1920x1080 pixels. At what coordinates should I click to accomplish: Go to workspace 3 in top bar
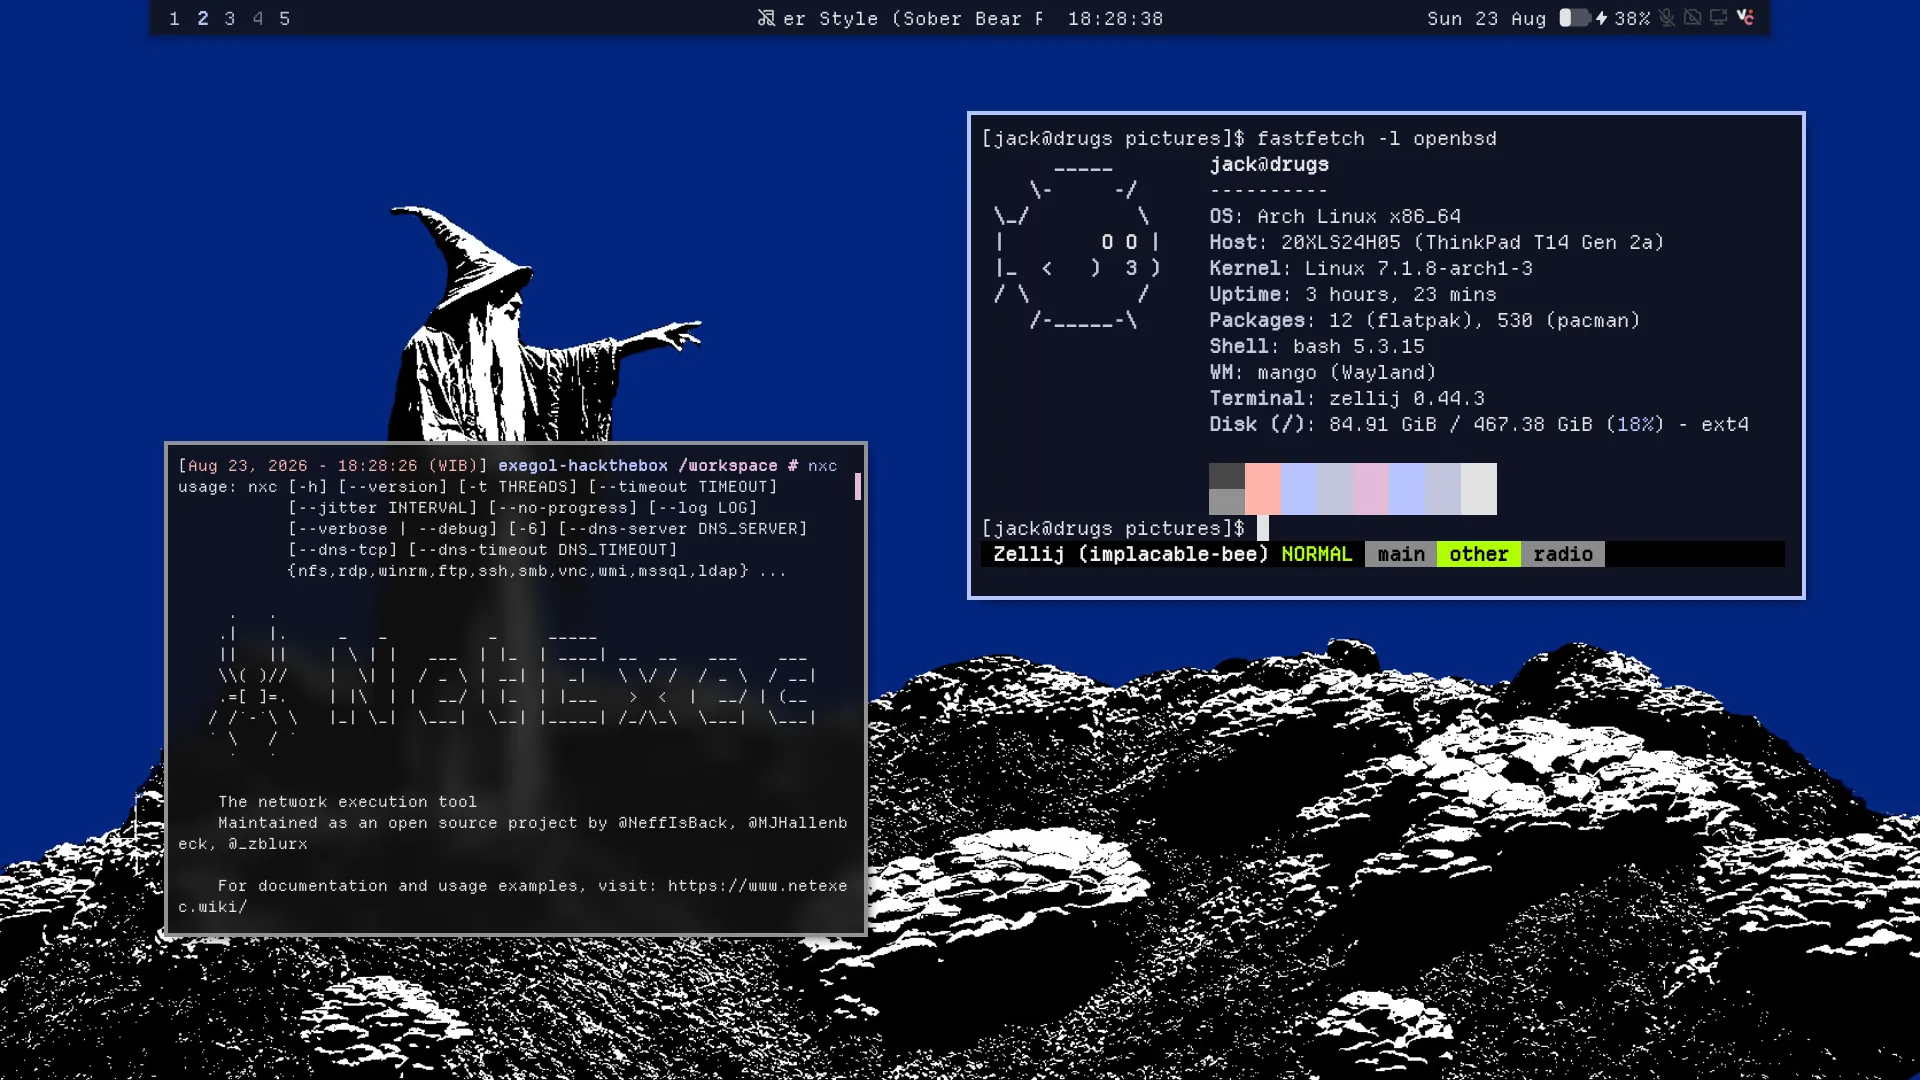[230, 18]
